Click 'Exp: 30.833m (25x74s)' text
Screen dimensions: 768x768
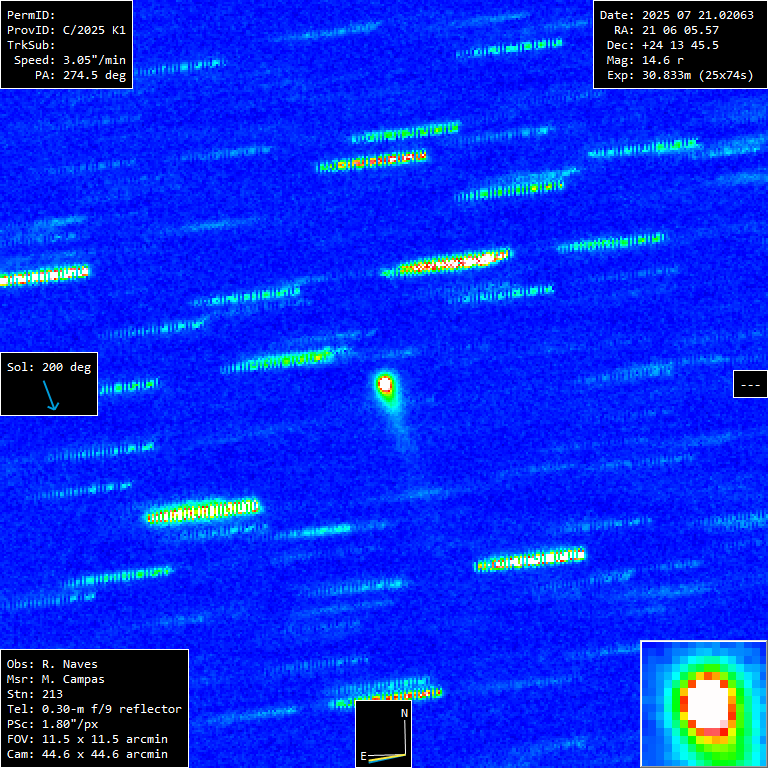click(x=680, y=75)
